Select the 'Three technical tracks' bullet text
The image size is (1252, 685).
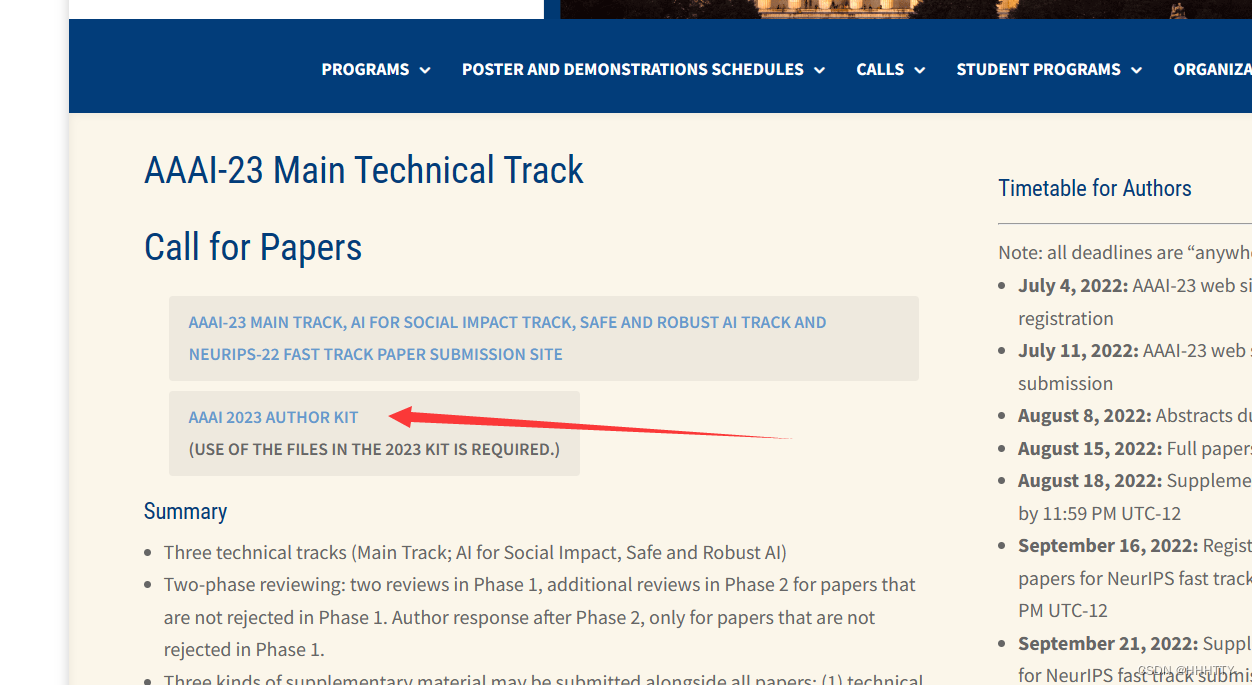click(475, 552)
